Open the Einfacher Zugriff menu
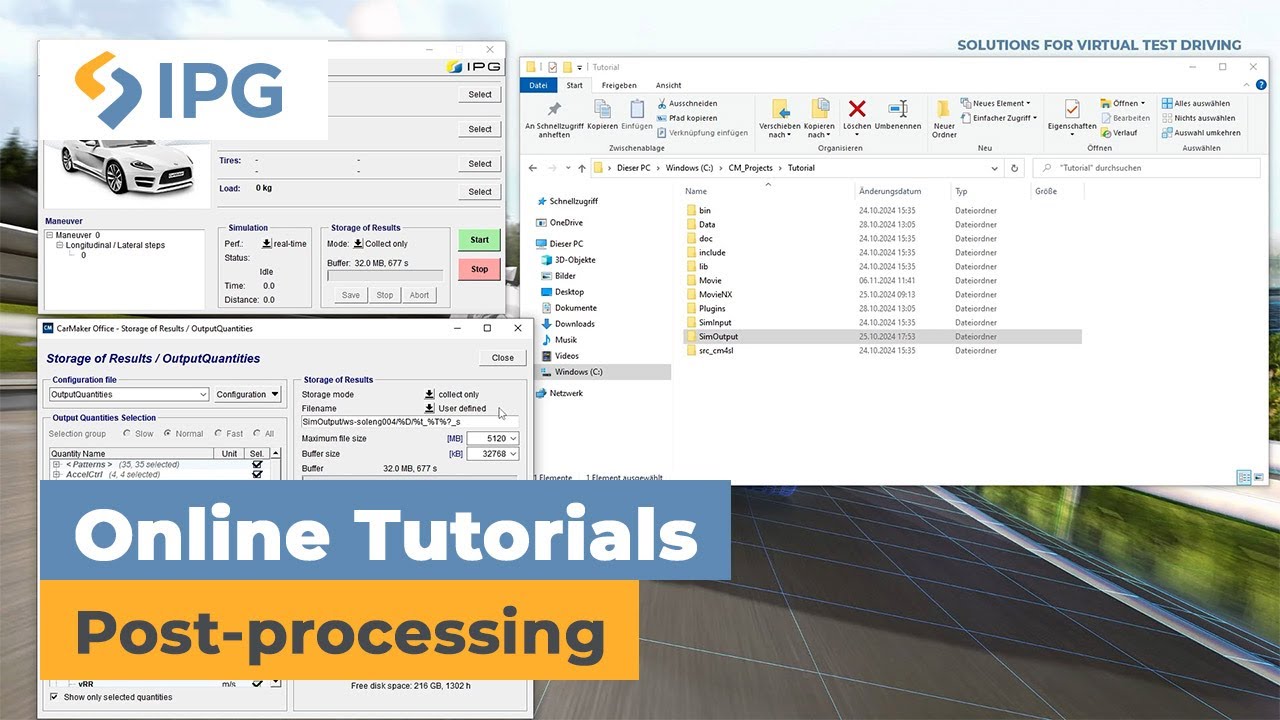The image size is (1280, 720). tap(998, 118)
